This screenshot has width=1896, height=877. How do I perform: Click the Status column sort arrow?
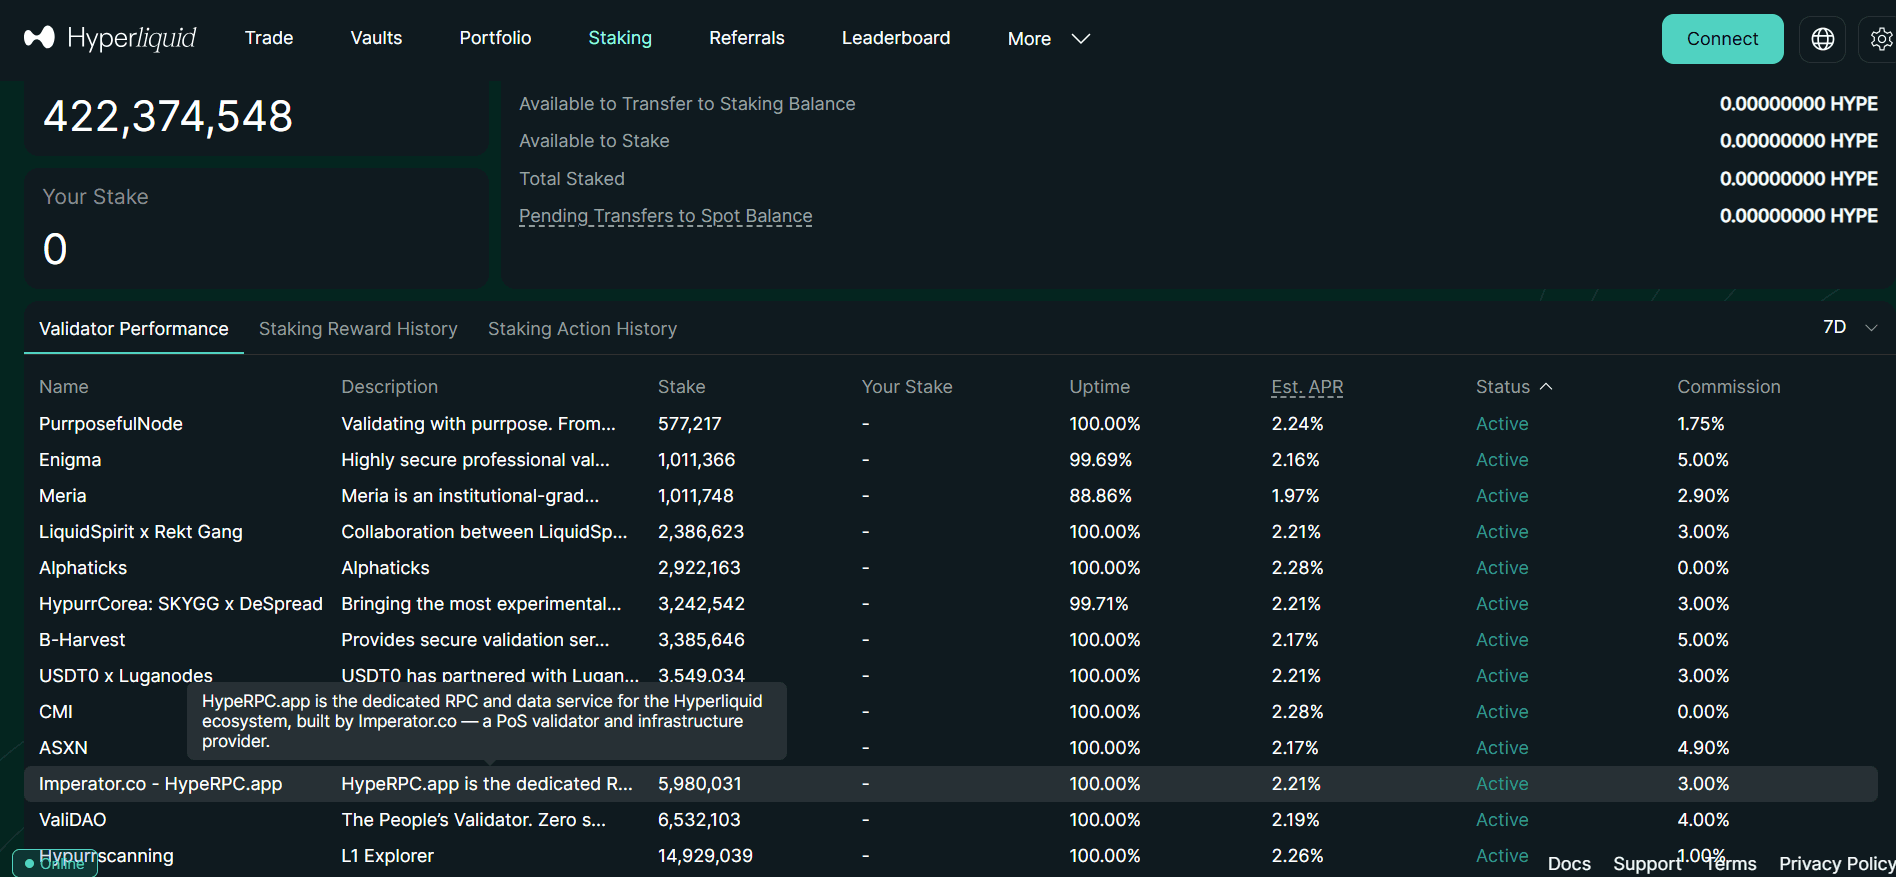pos(1546,387)
